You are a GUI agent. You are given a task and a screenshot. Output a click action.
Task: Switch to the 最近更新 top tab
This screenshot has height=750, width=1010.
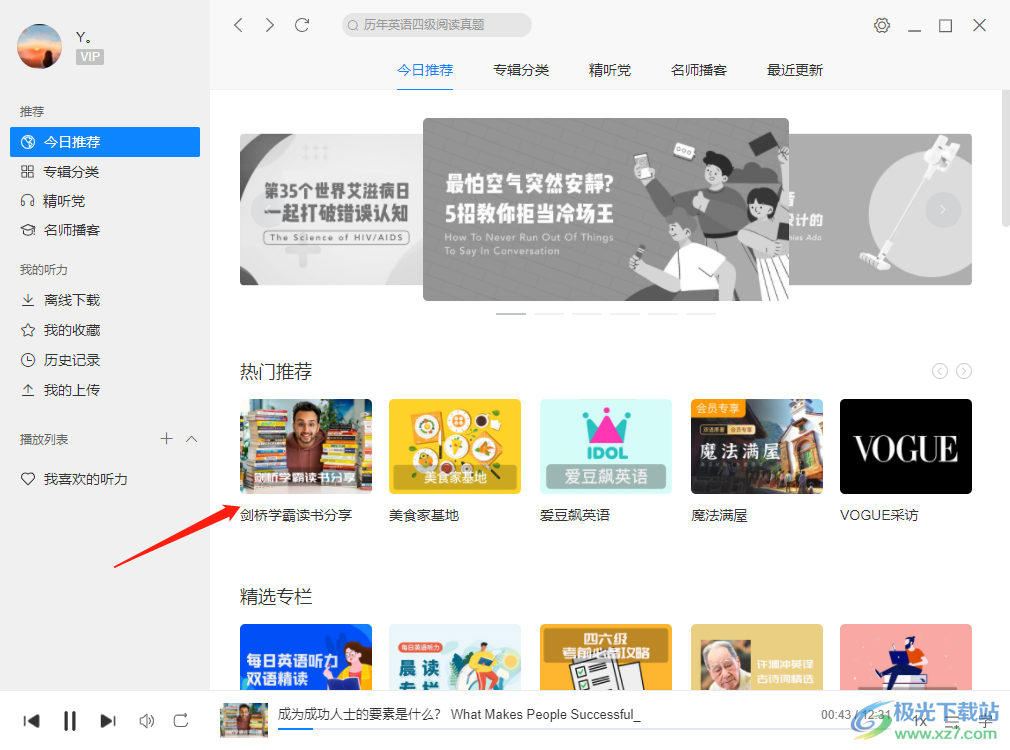click(795, 70)
